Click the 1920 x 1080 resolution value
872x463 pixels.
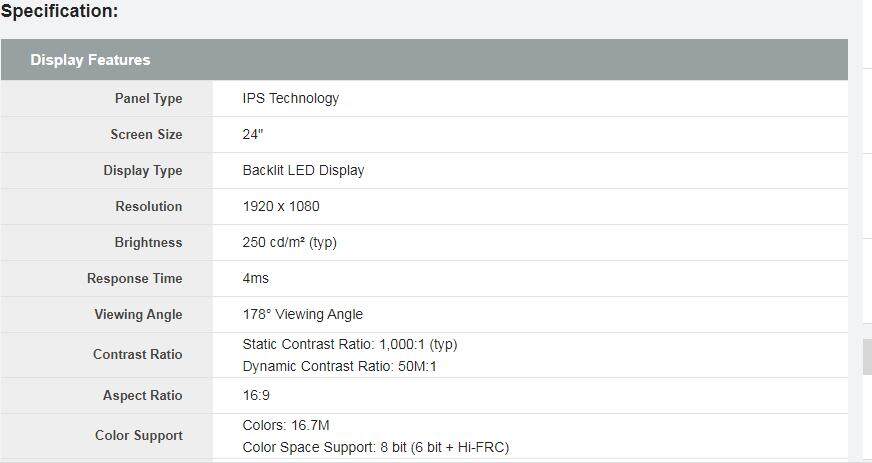pos(281,206)
